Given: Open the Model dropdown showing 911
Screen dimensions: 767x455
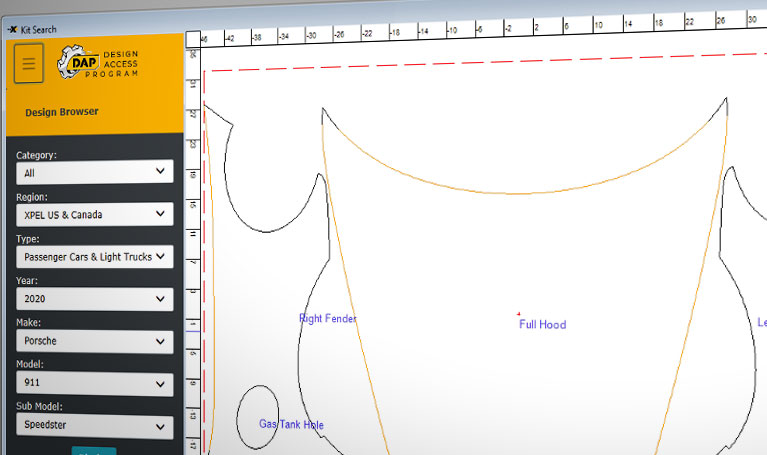Looking at the screenshot, I should click(94, 383).
